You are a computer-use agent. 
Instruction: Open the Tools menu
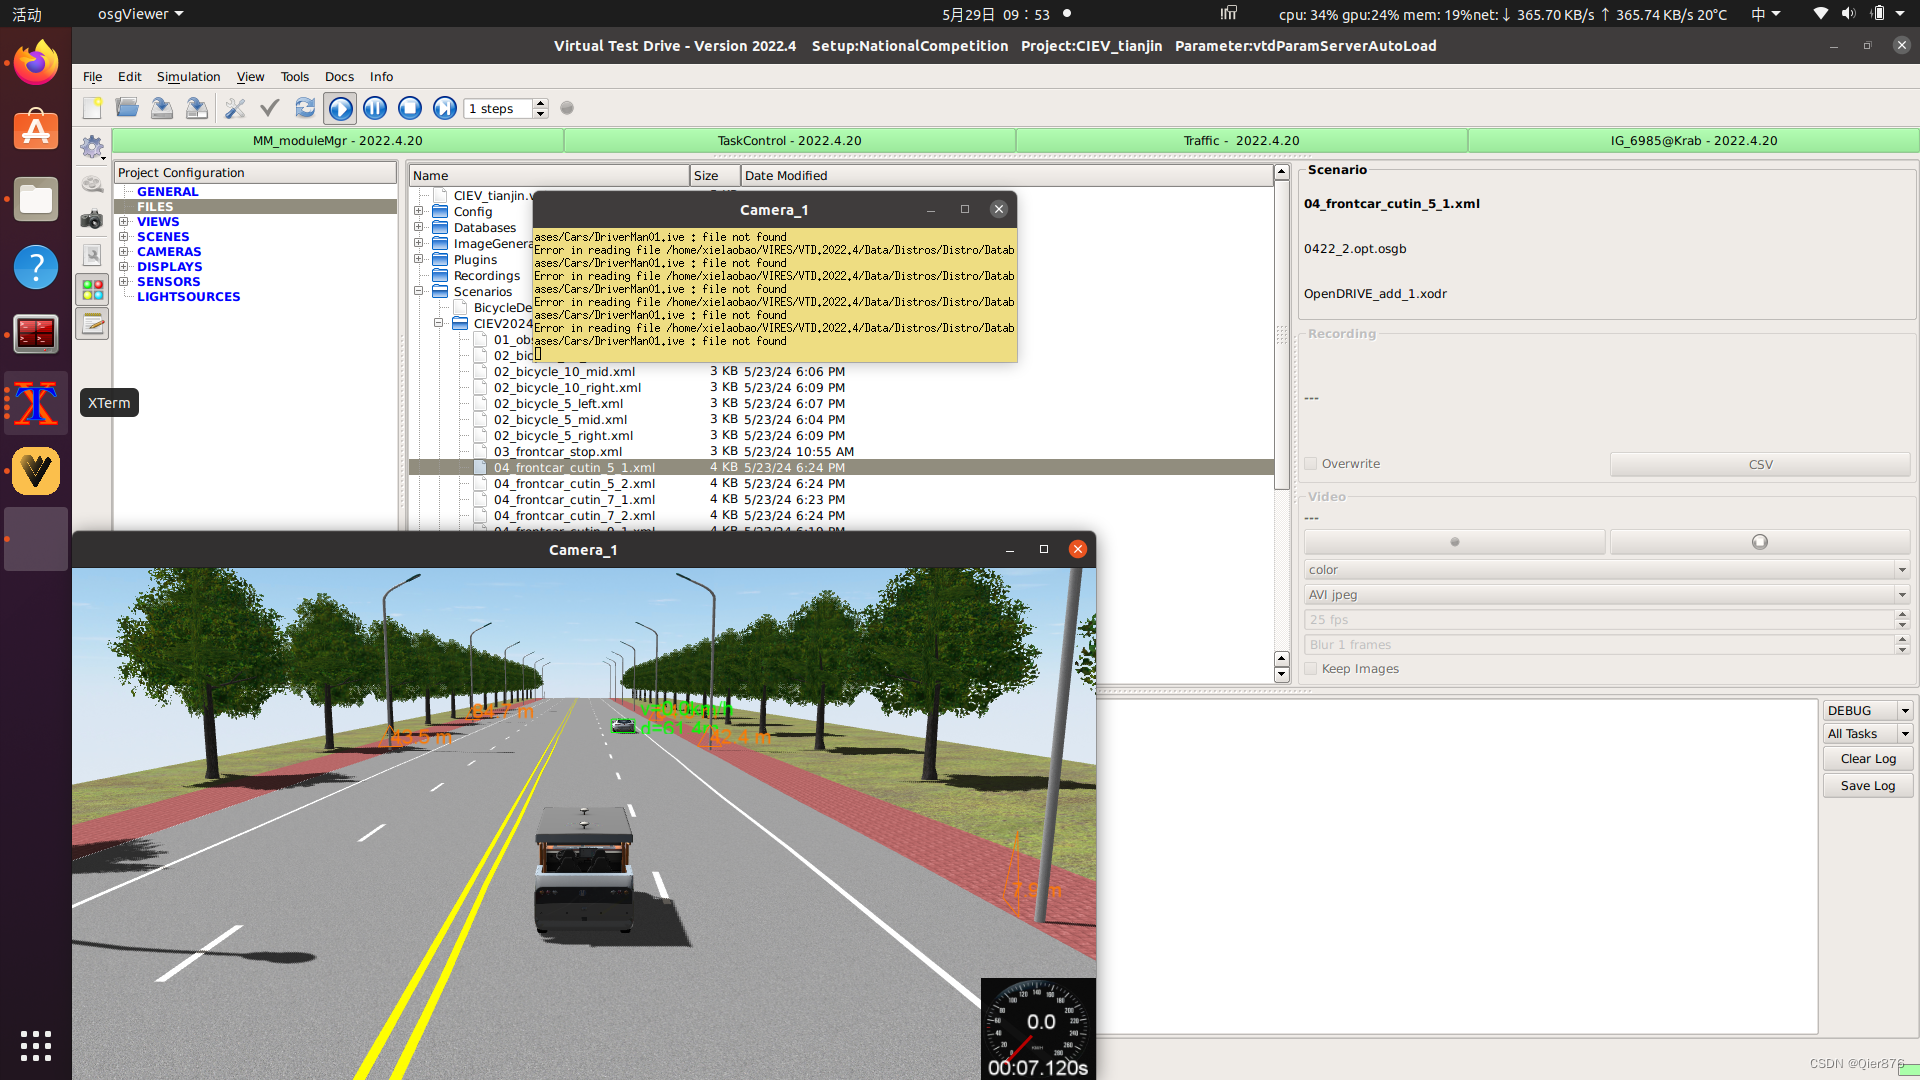tap(294, 77)
